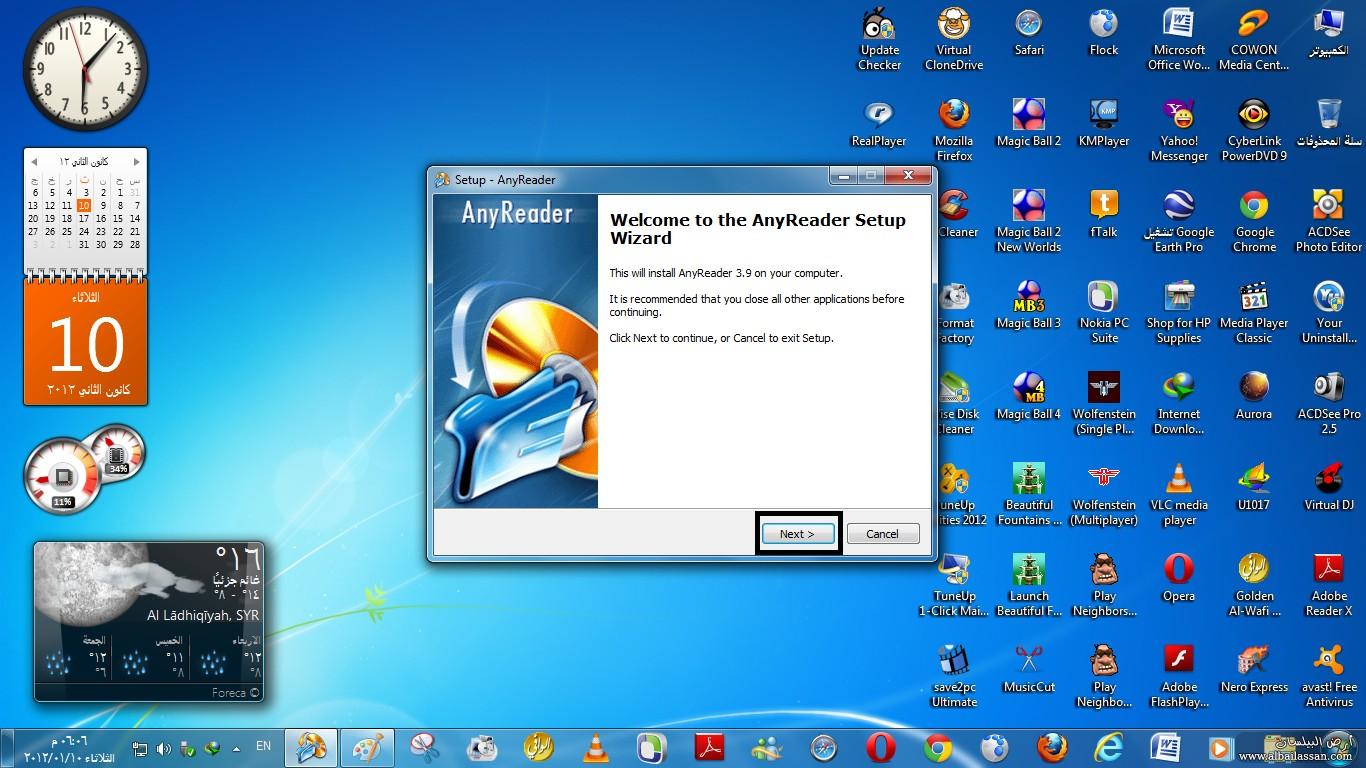The image size is (1366, 768).
Task: Select Flock browser desktop icon
Action: pos(1104,33)
